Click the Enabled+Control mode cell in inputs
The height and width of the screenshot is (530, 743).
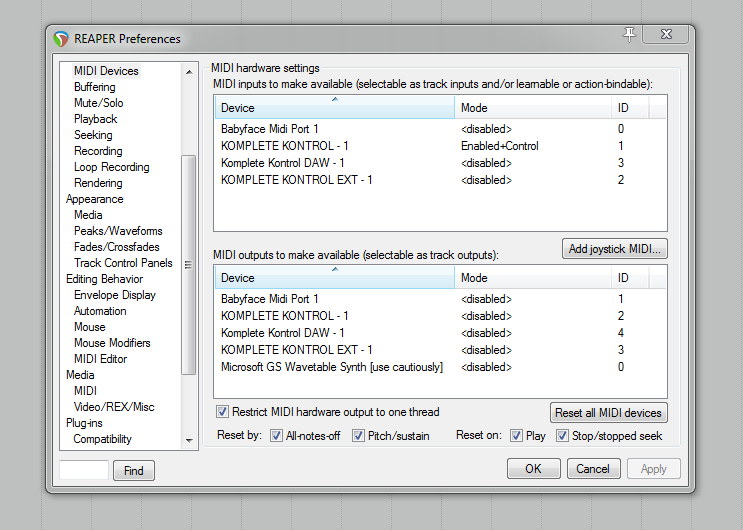coord(500,146)
